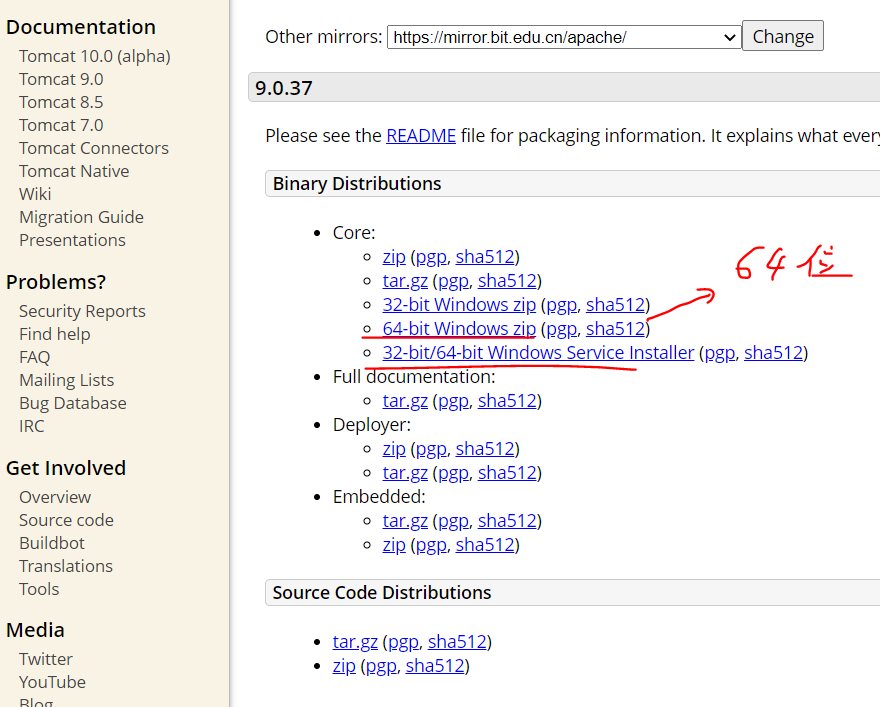880x707 pixels.
Task: Open pgp for Deployer zip
Action: tap(431, 449)
